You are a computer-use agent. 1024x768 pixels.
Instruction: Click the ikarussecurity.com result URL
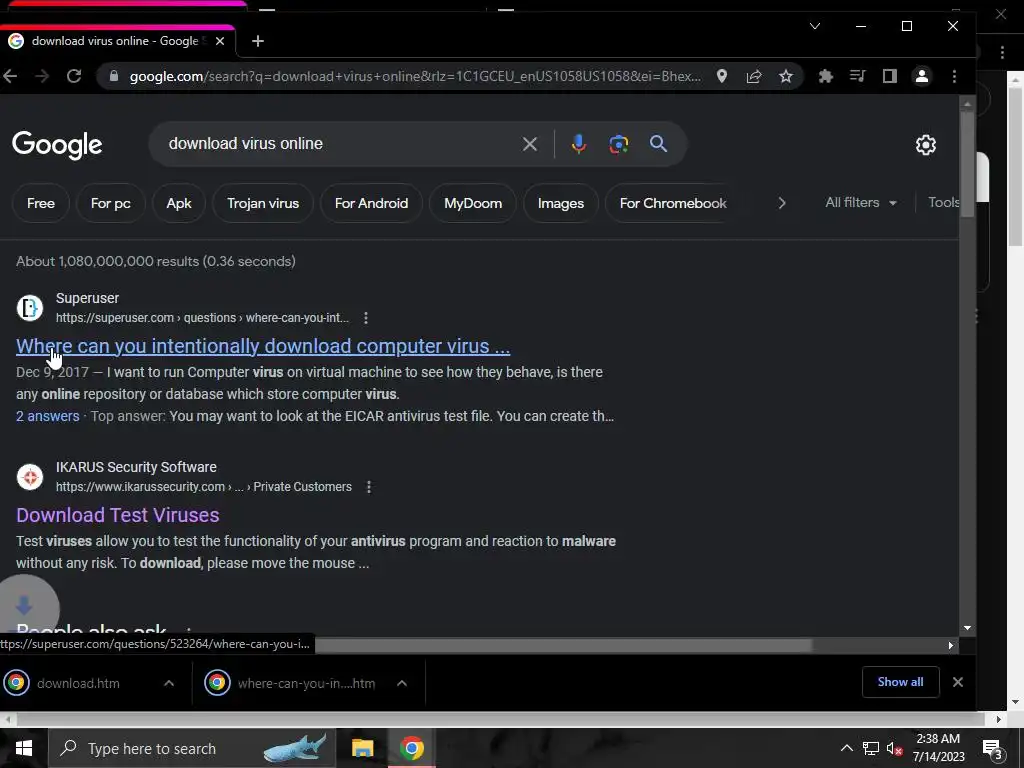pos(204,487)
